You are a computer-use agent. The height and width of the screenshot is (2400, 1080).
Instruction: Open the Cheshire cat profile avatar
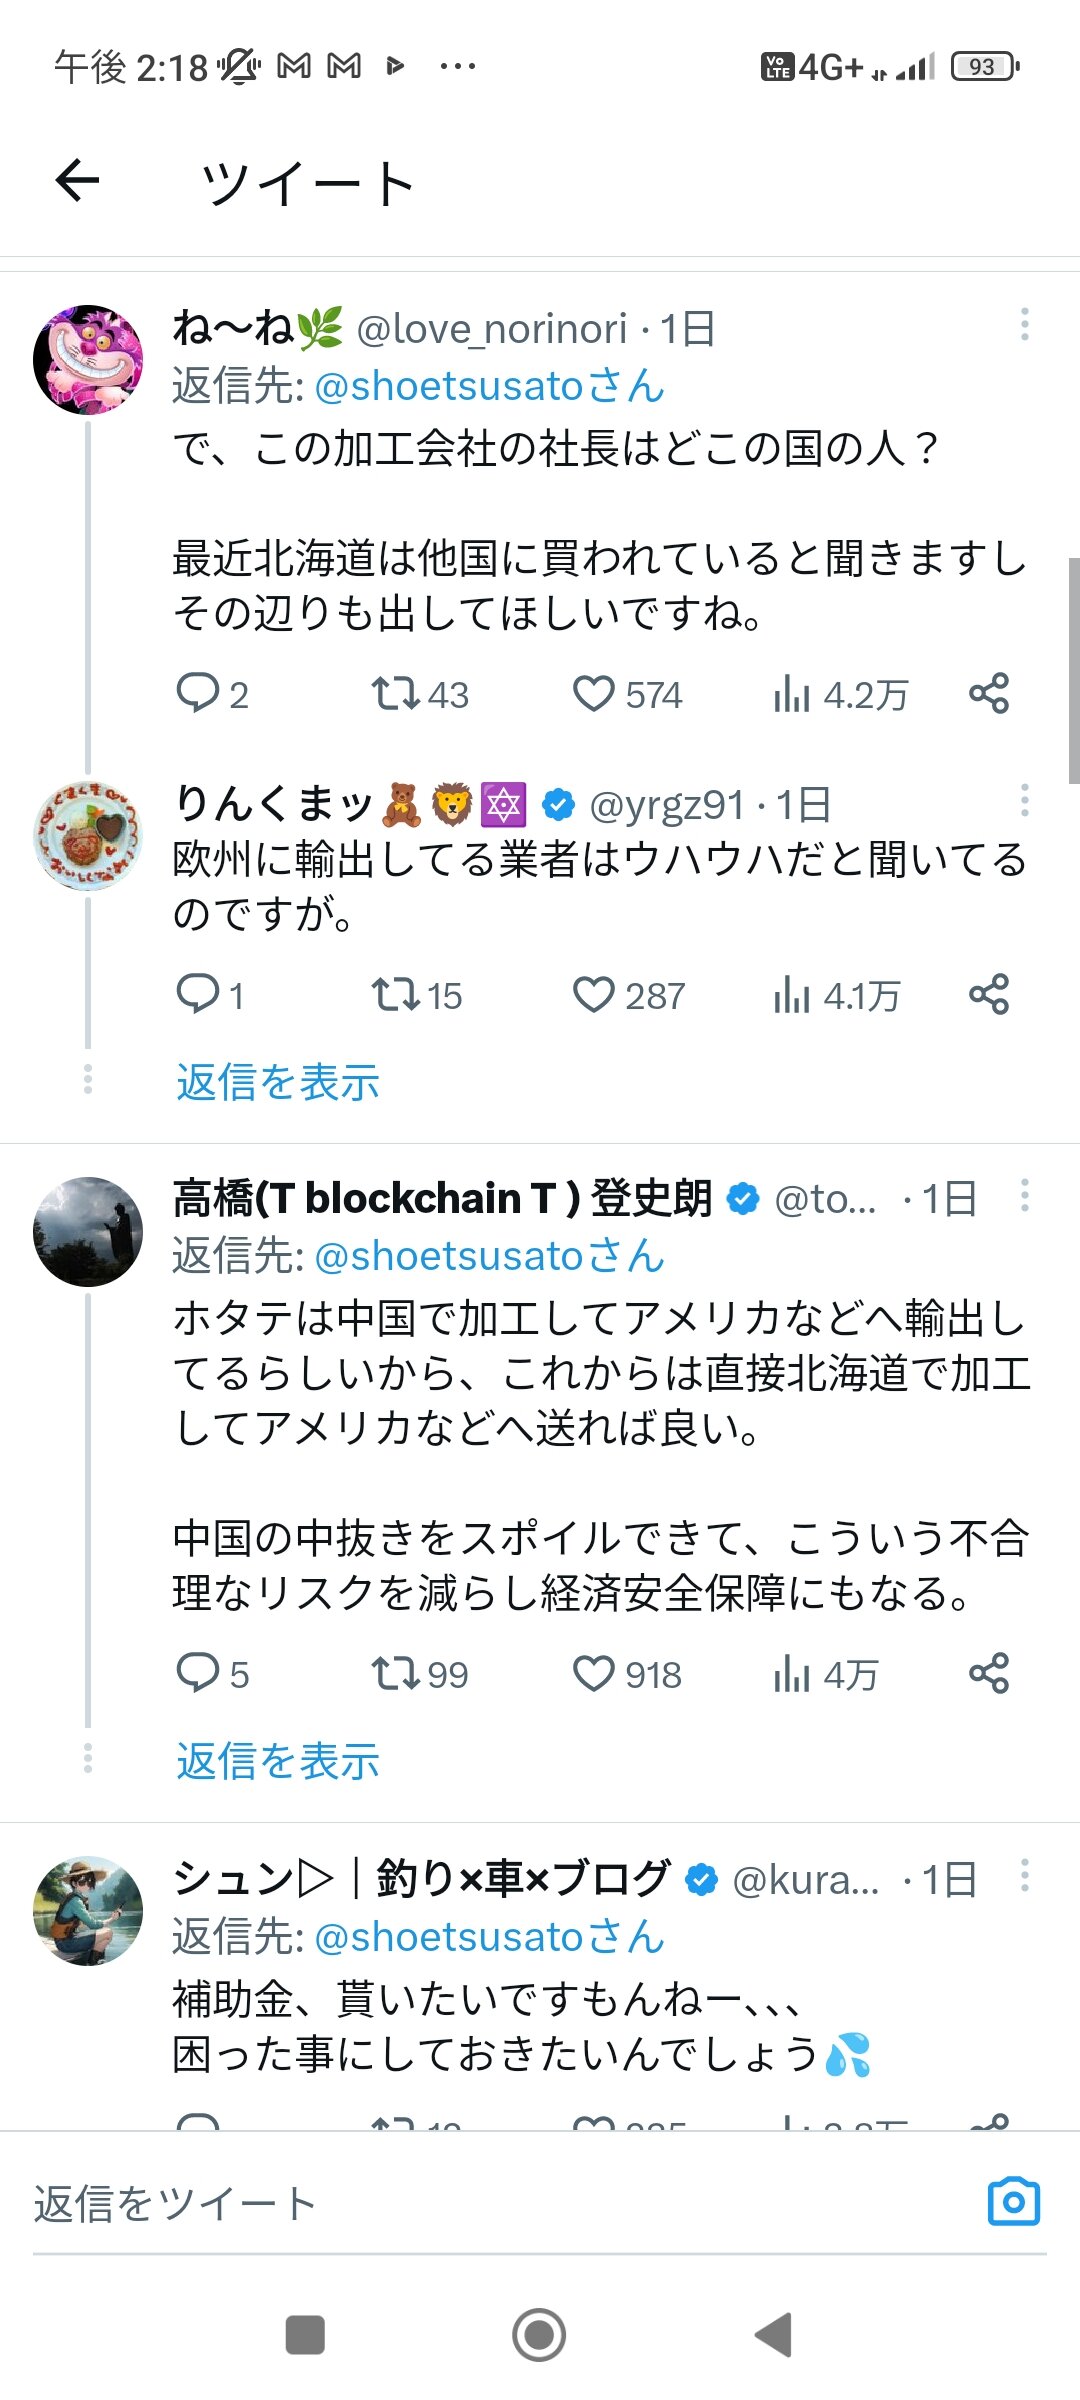(88, 360)
